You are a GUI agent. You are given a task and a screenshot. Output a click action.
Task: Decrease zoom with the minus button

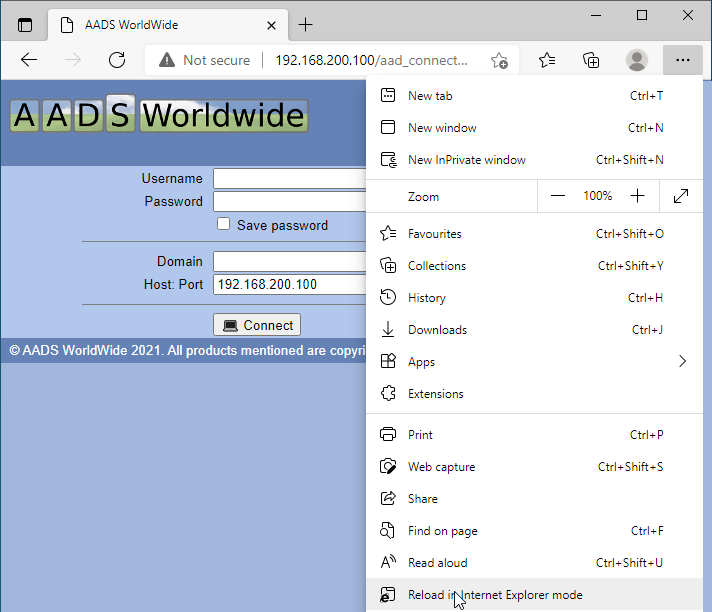(558, 196)
